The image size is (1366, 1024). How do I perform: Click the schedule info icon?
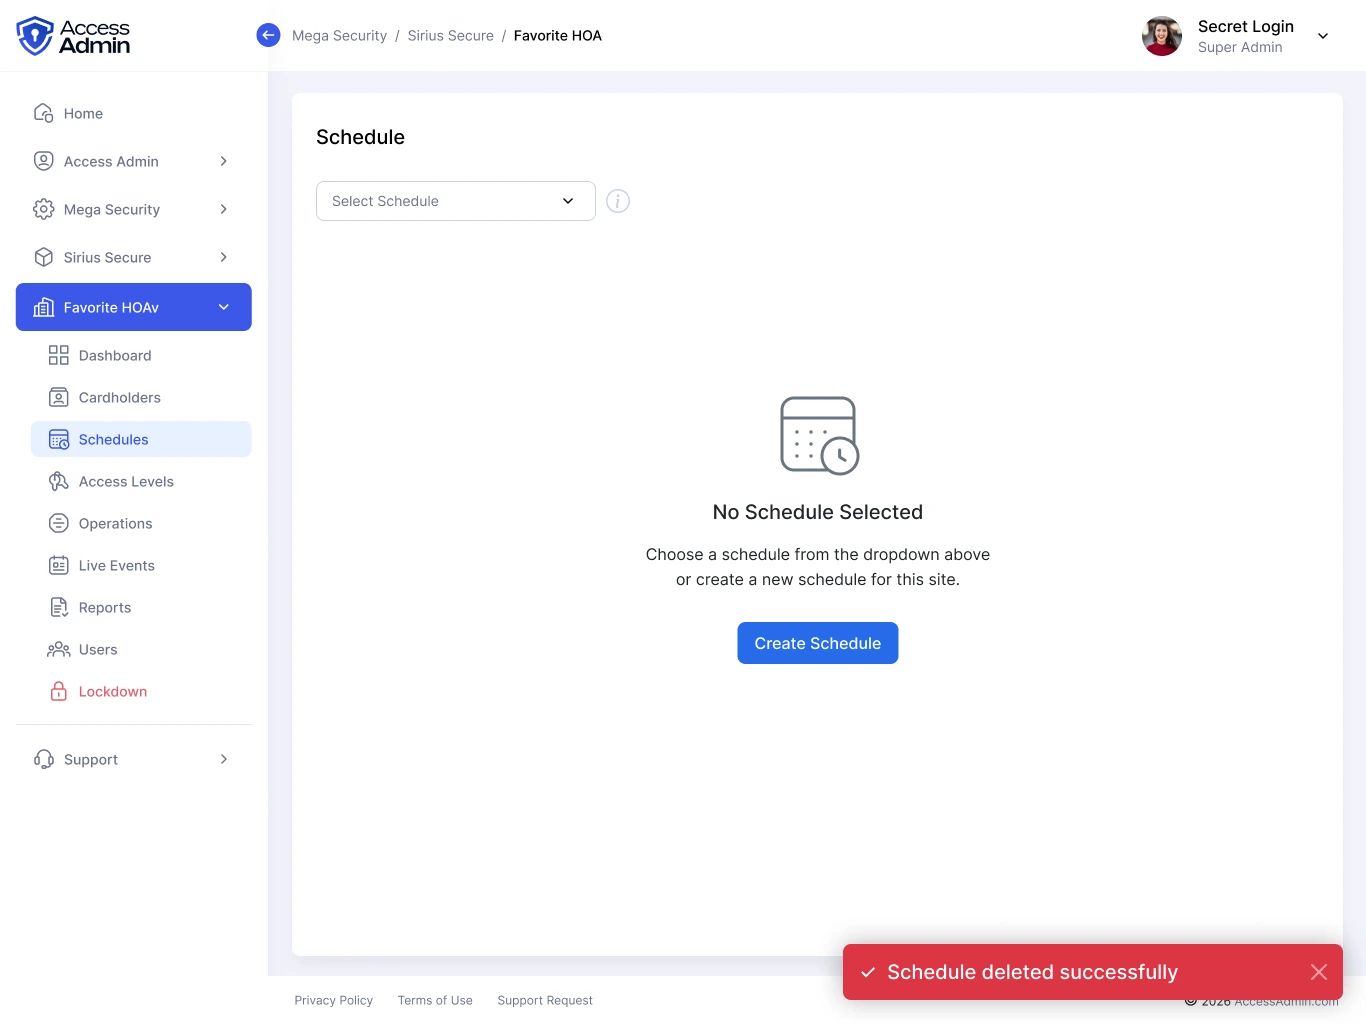point(618,201)
